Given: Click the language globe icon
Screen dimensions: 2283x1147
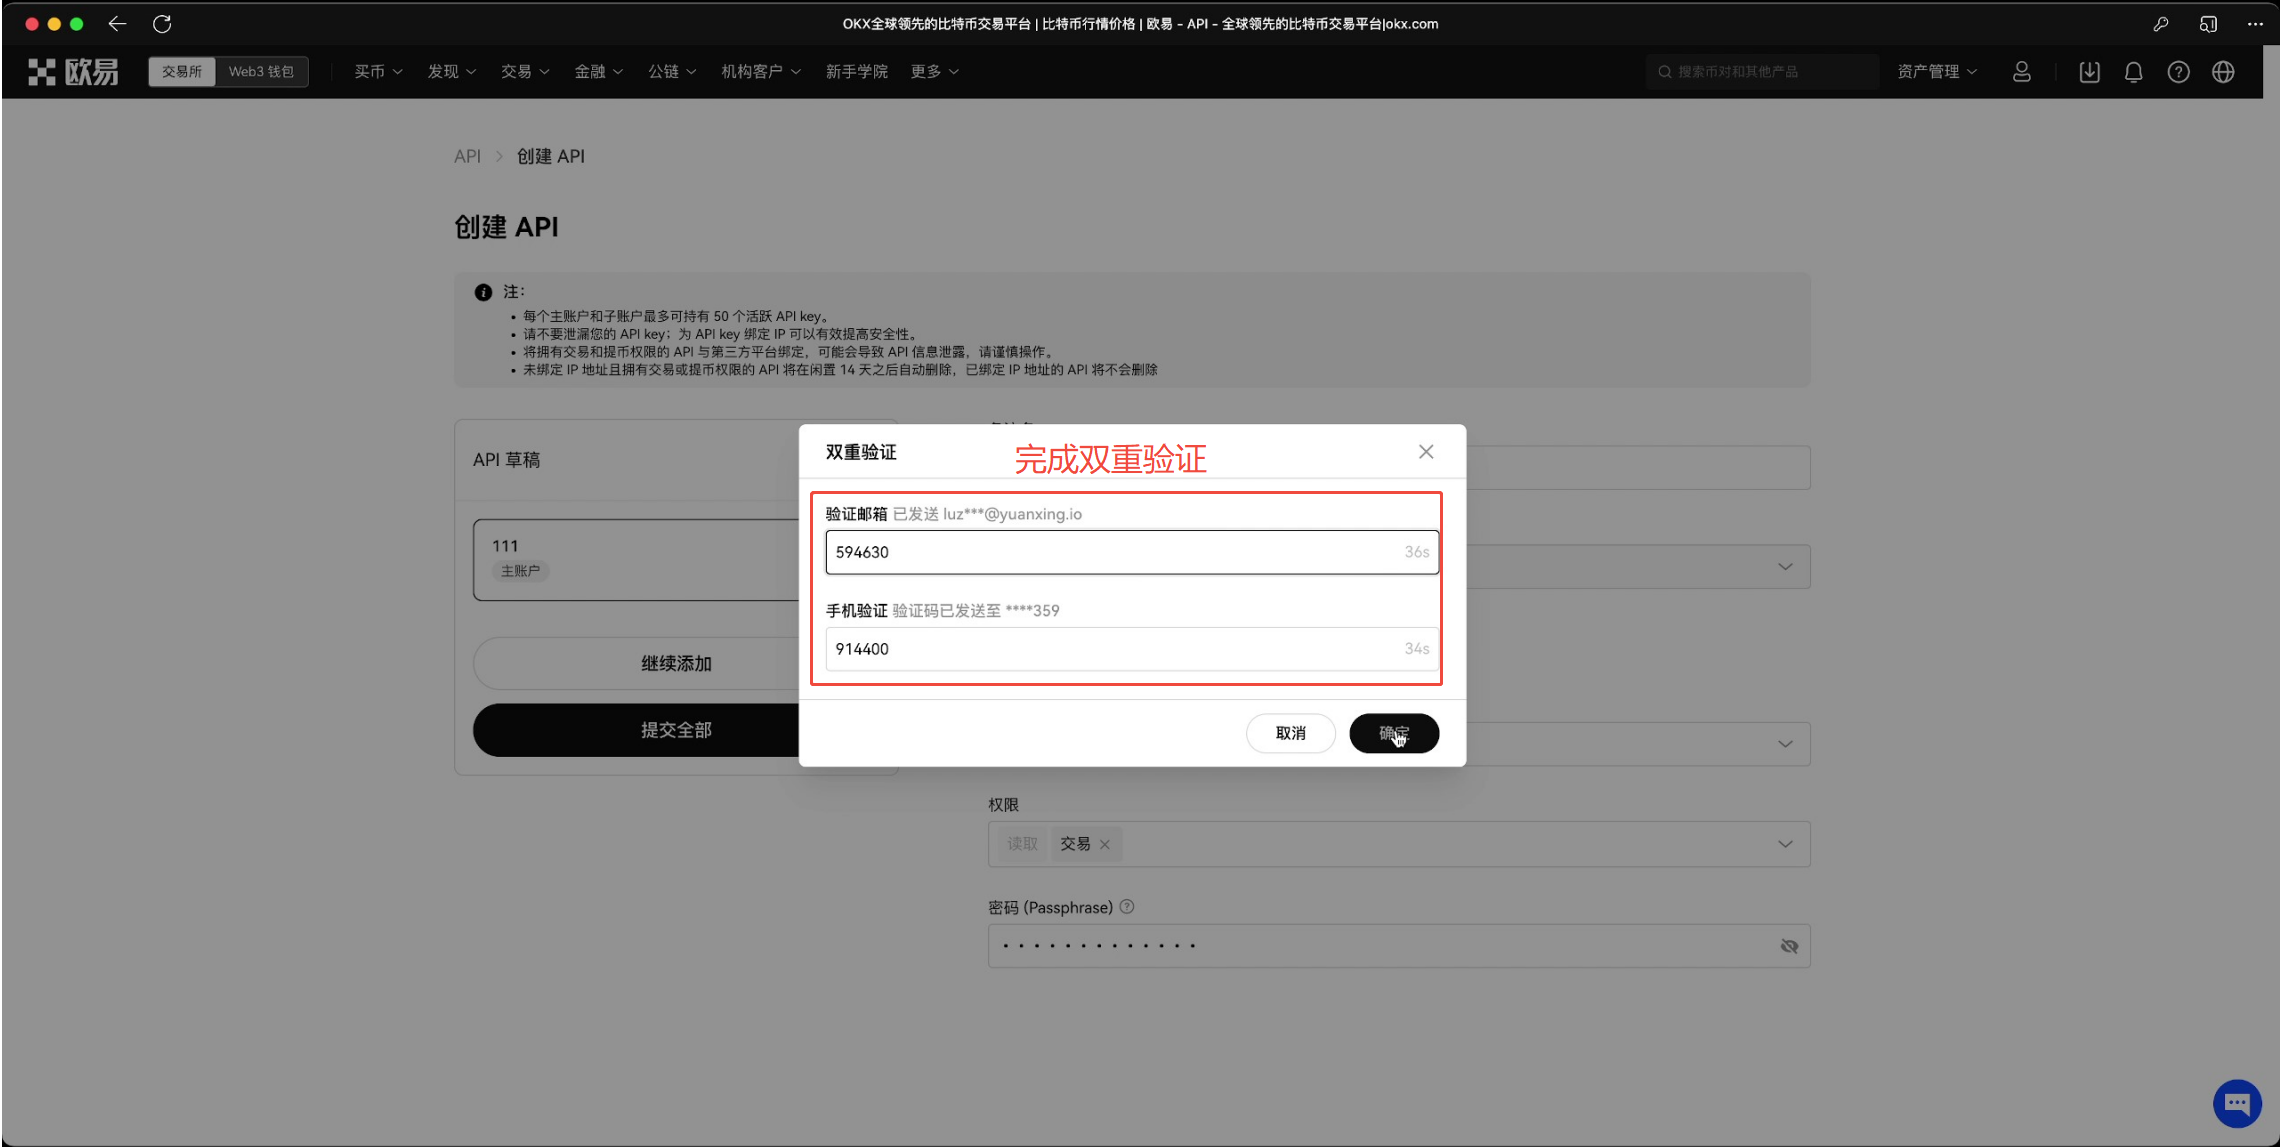Looking at the screenshot, I should 2223,72.
